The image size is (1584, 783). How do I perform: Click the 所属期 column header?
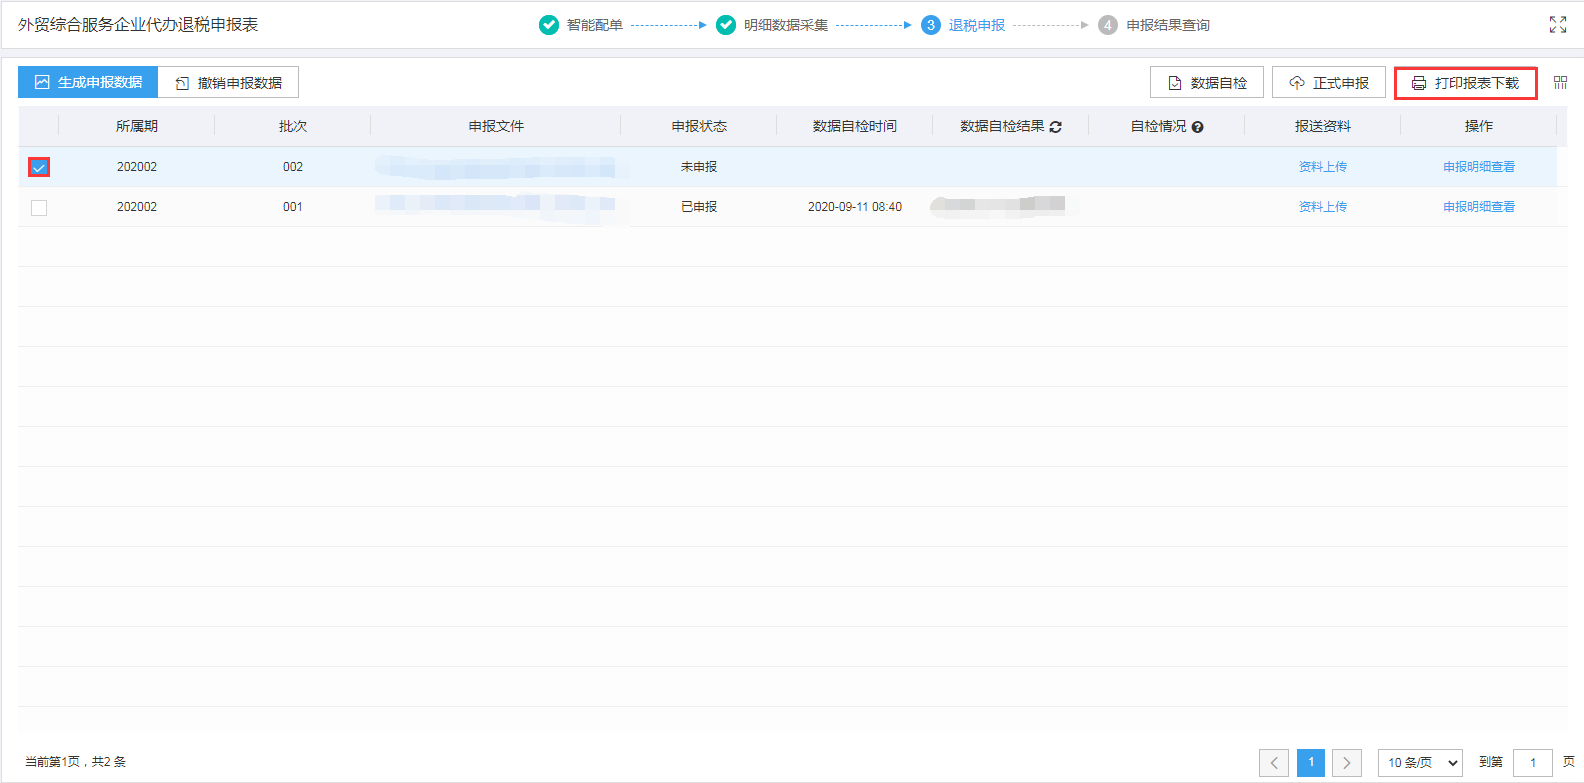click(x=137, y=126)
